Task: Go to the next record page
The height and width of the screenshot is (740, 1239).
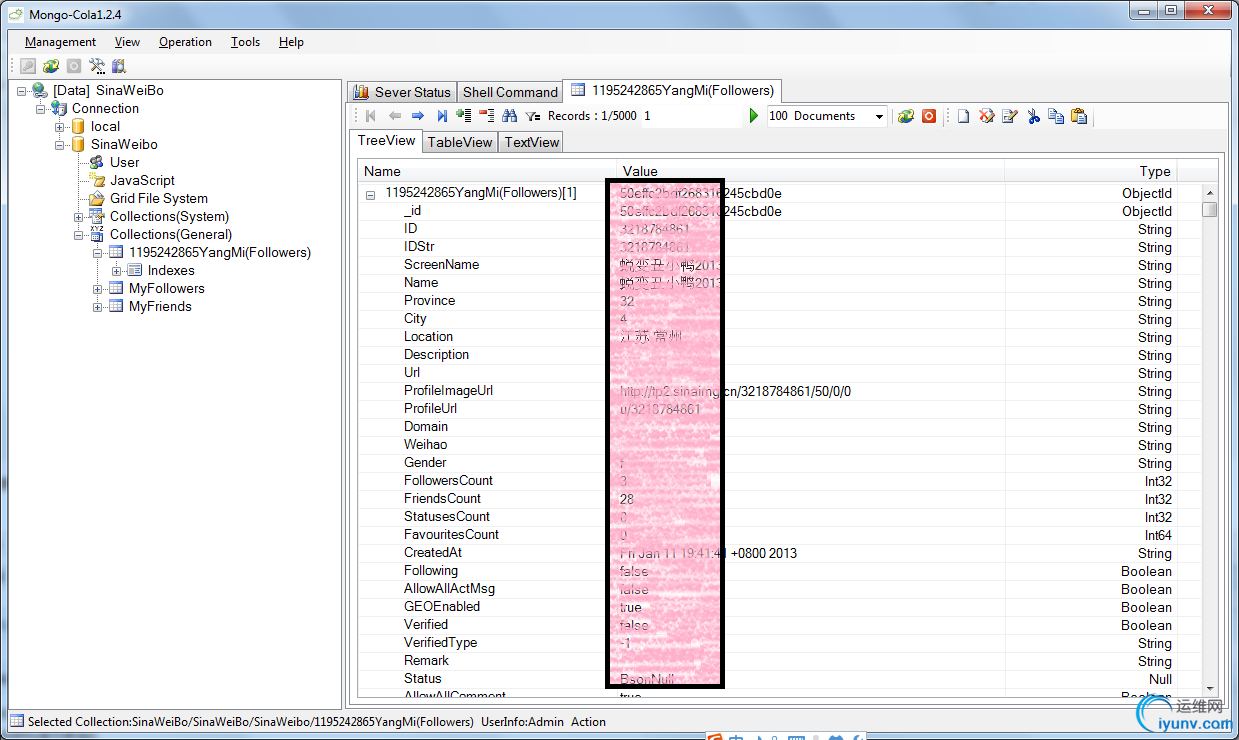Action: pyautogui.click(x=418, y=116)
